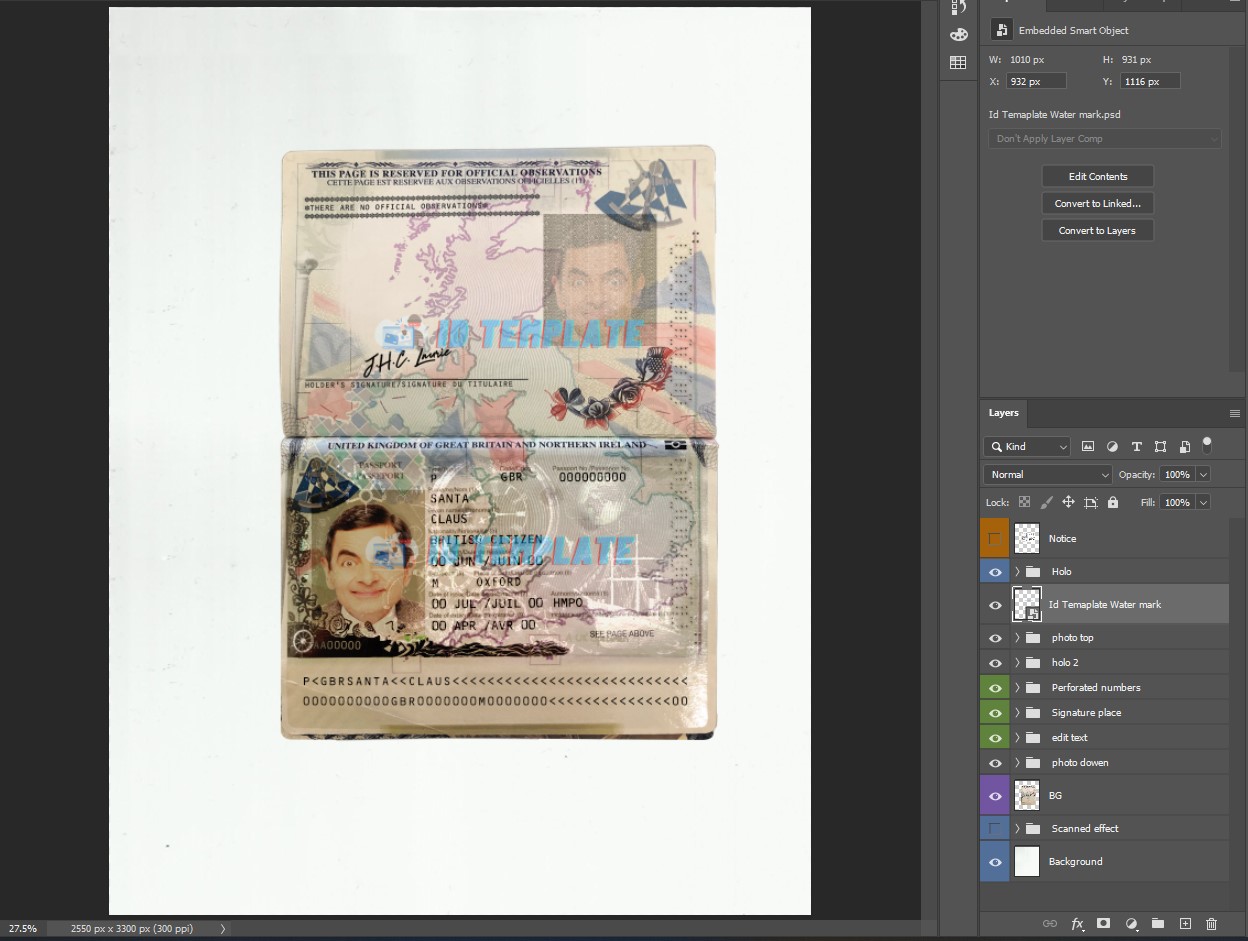
Task: Click the Convert to Layers button
Action: tap(1098, 231)
